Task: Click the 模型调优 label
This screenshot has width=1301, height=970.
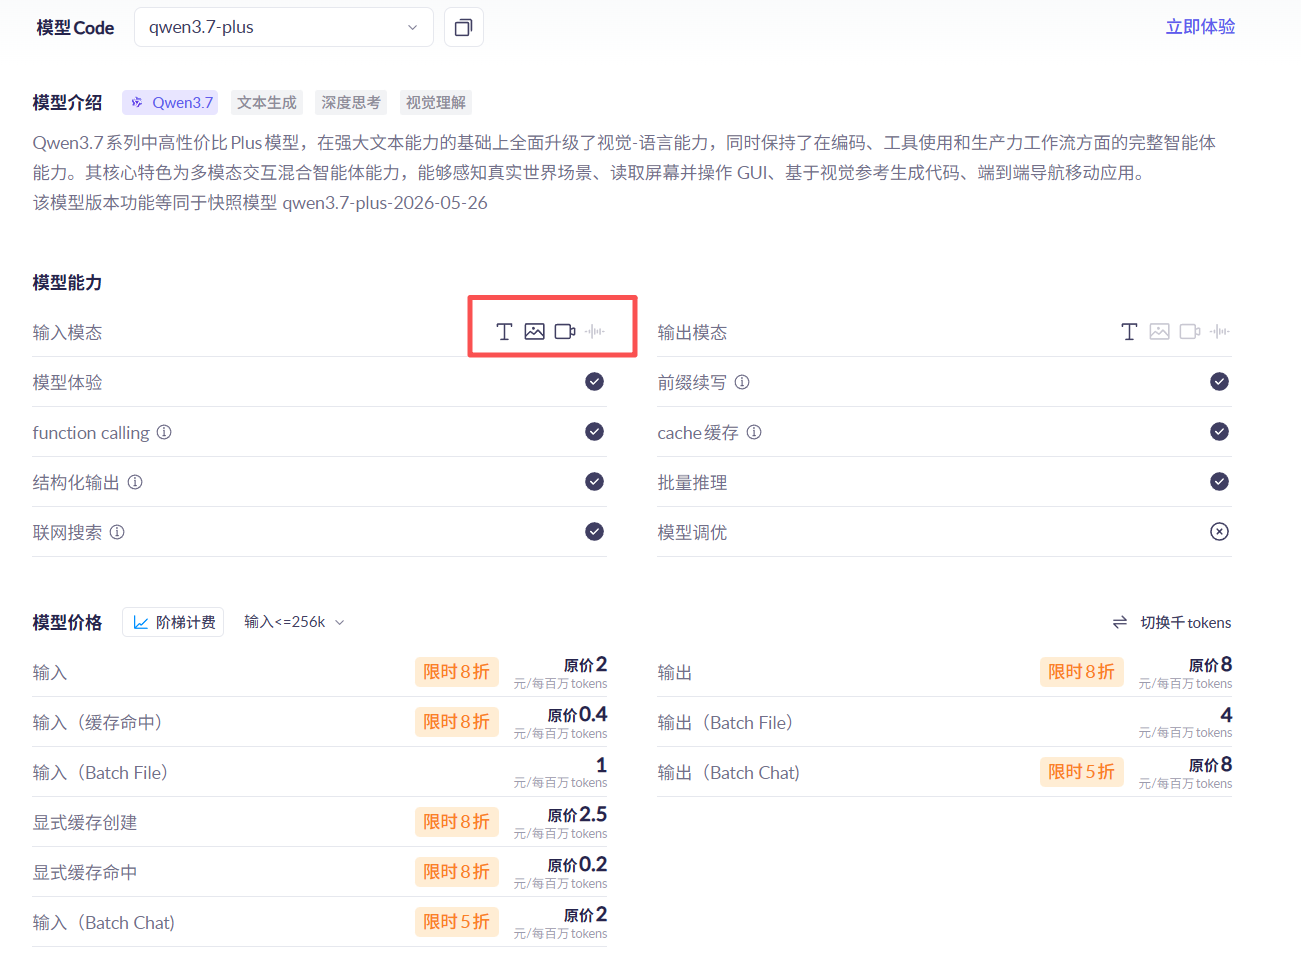Action: (x=692, y=532)
